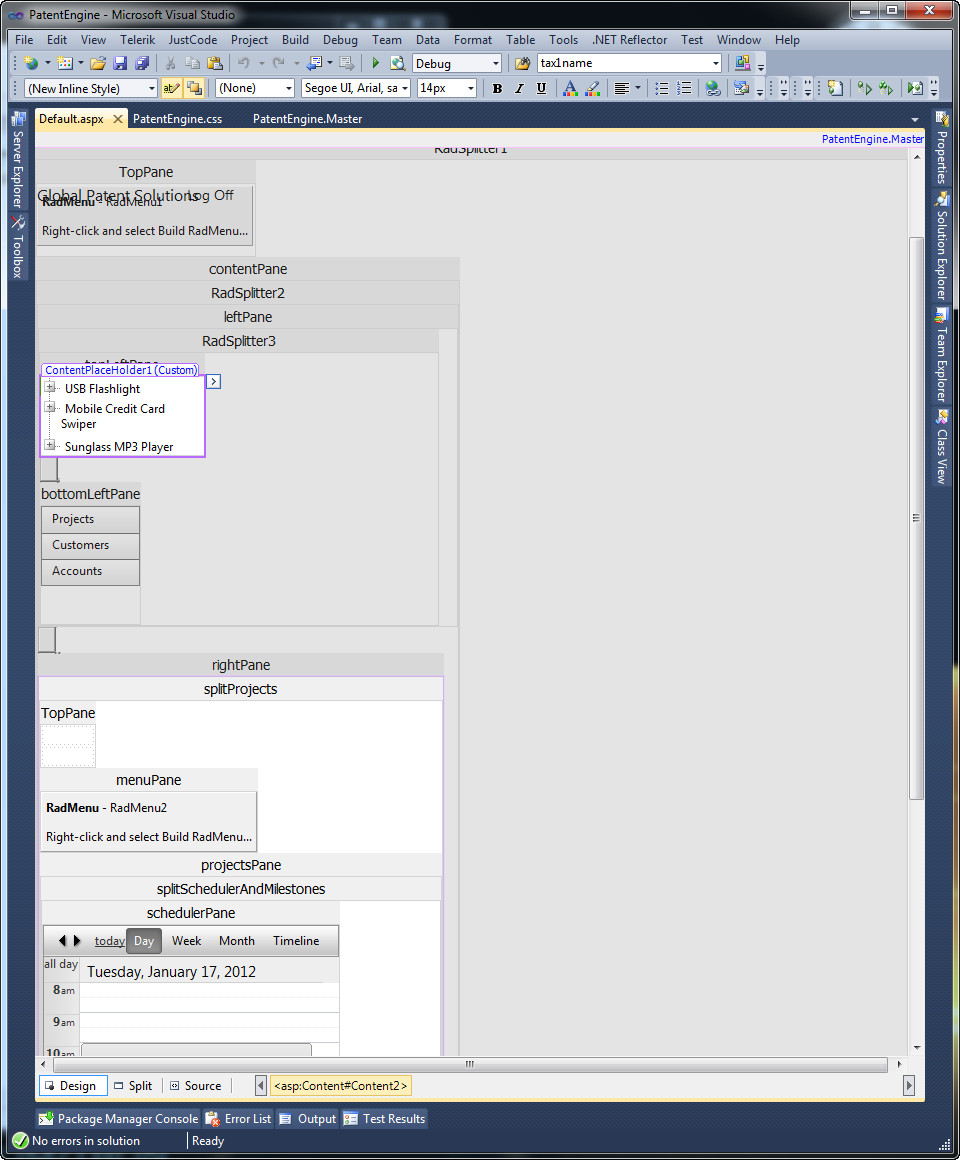Toggle Italic formatting
Viewport: 960px width, 1160px height.
click(x=519, y=89)
